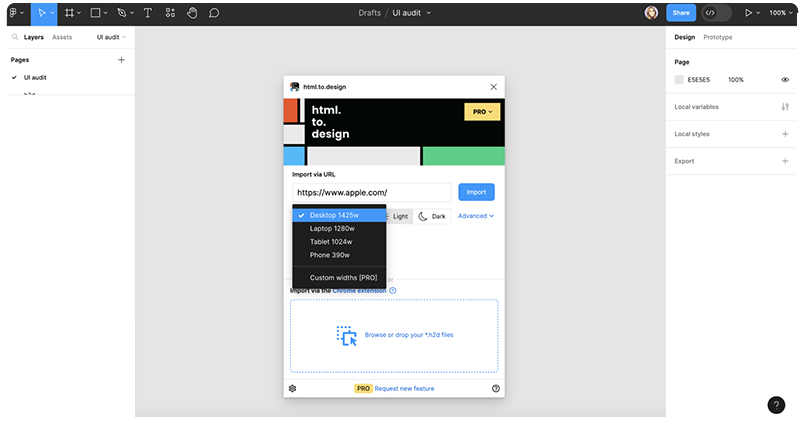Screen dimensions: 800x427
Task: Open the plugin settings gear icon
Action: [292, 388]
